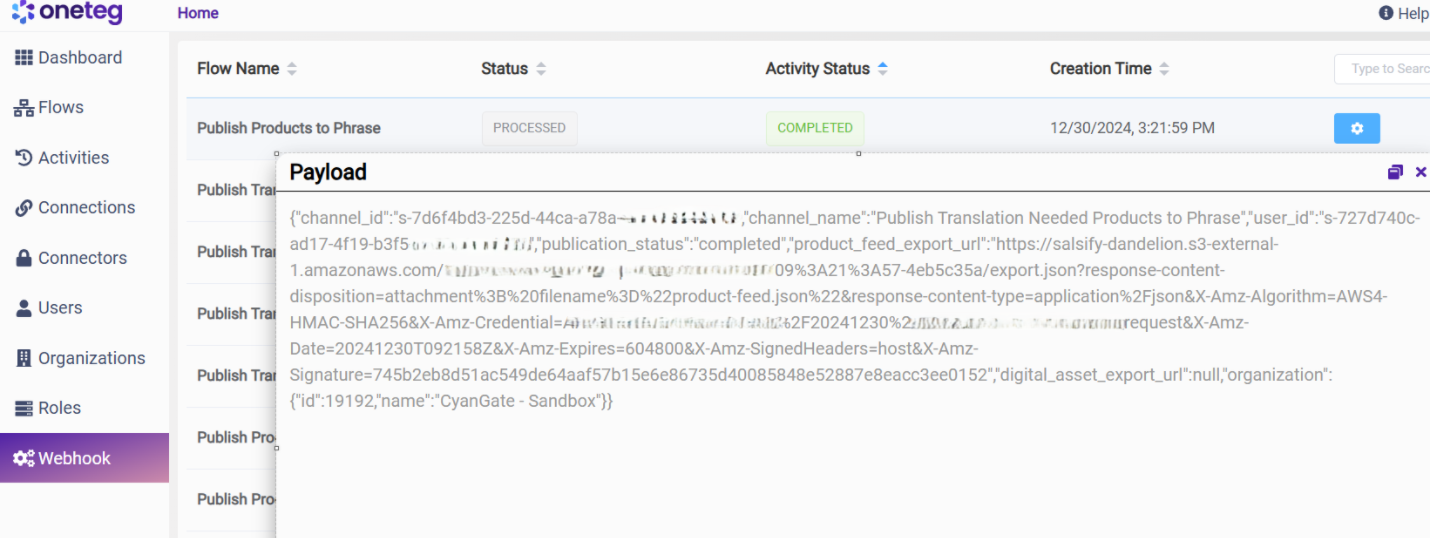Open the gear settings button for the row

(1356, 128)
